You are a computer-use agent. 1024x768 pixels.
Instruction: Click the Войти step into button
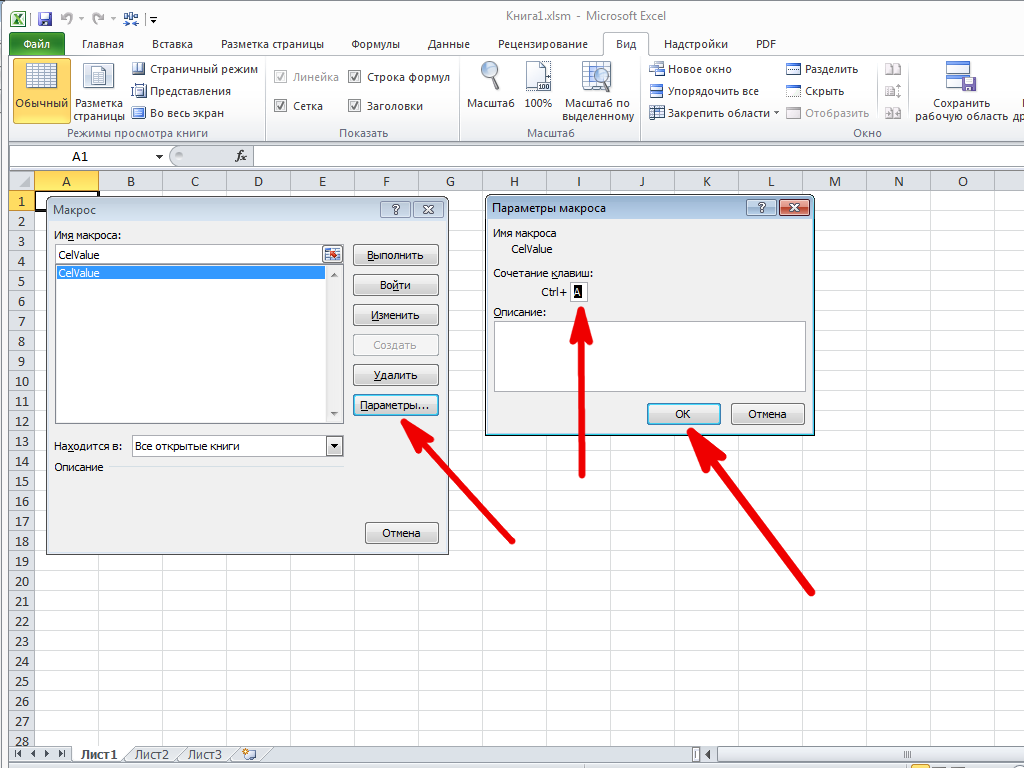(x=395, y=285)
